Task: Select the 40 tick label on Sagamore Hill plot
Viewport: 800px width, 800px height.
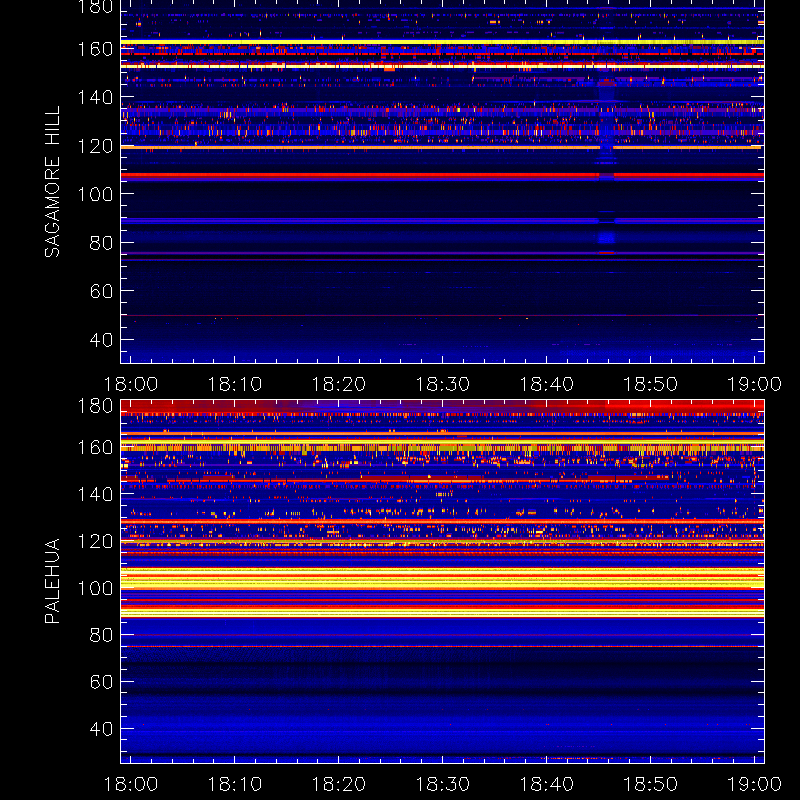Action: tap(101, 340)
